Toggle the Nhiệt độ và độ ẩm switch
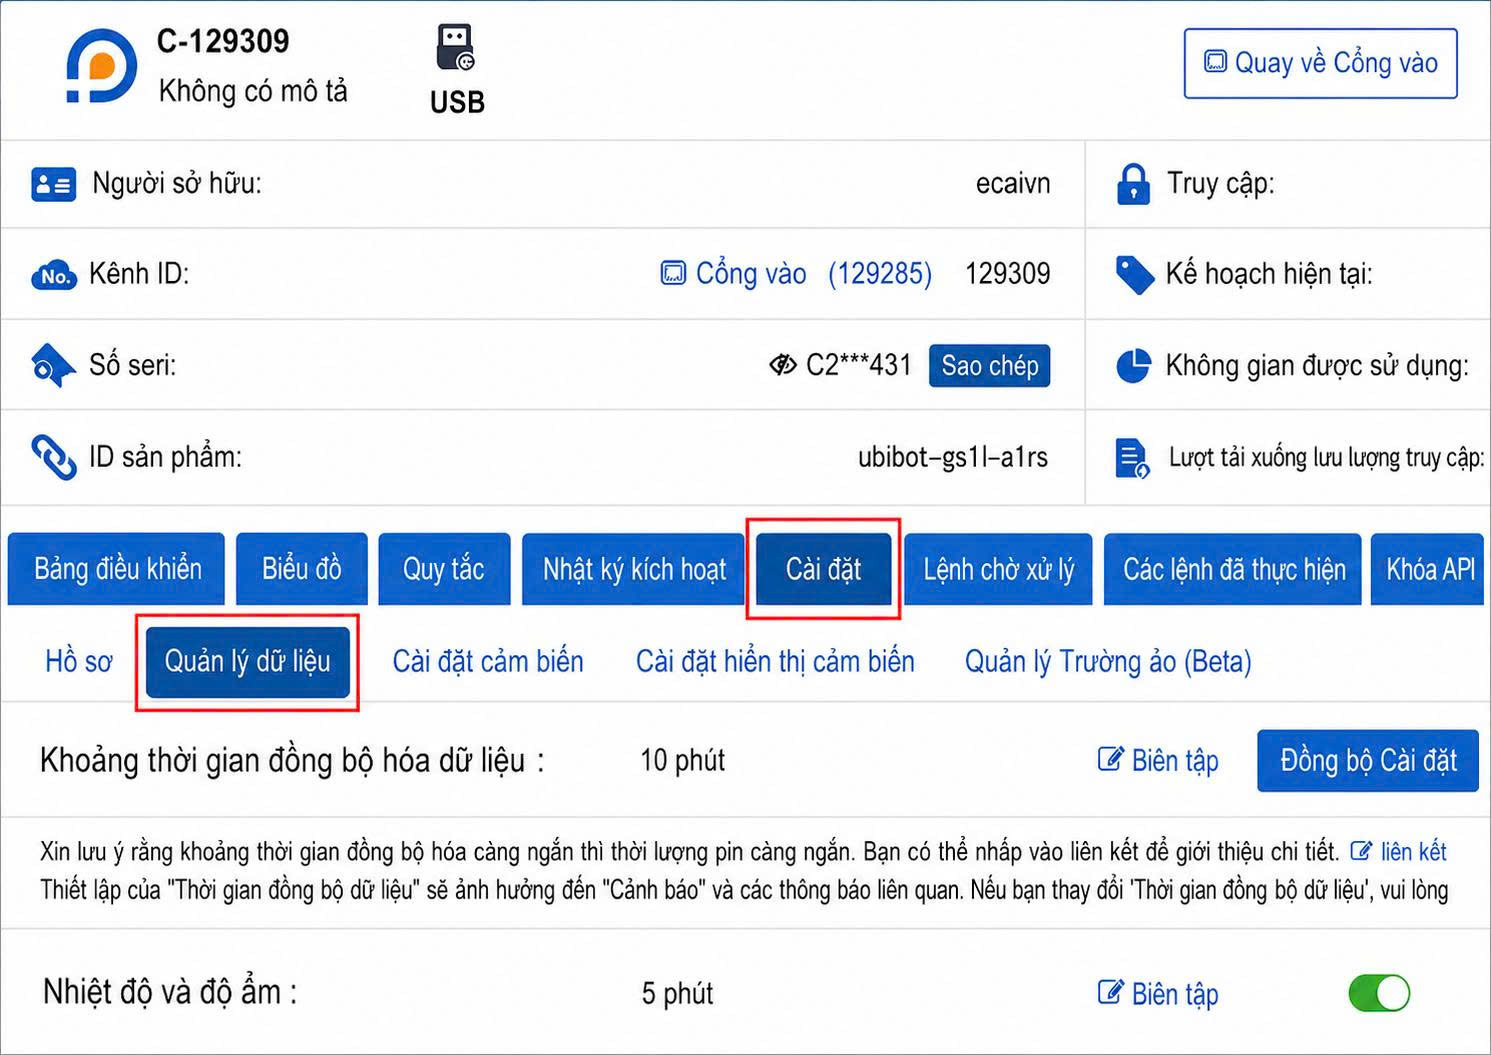This screenshot has width=1491, height=1055. pos(1379,993)
